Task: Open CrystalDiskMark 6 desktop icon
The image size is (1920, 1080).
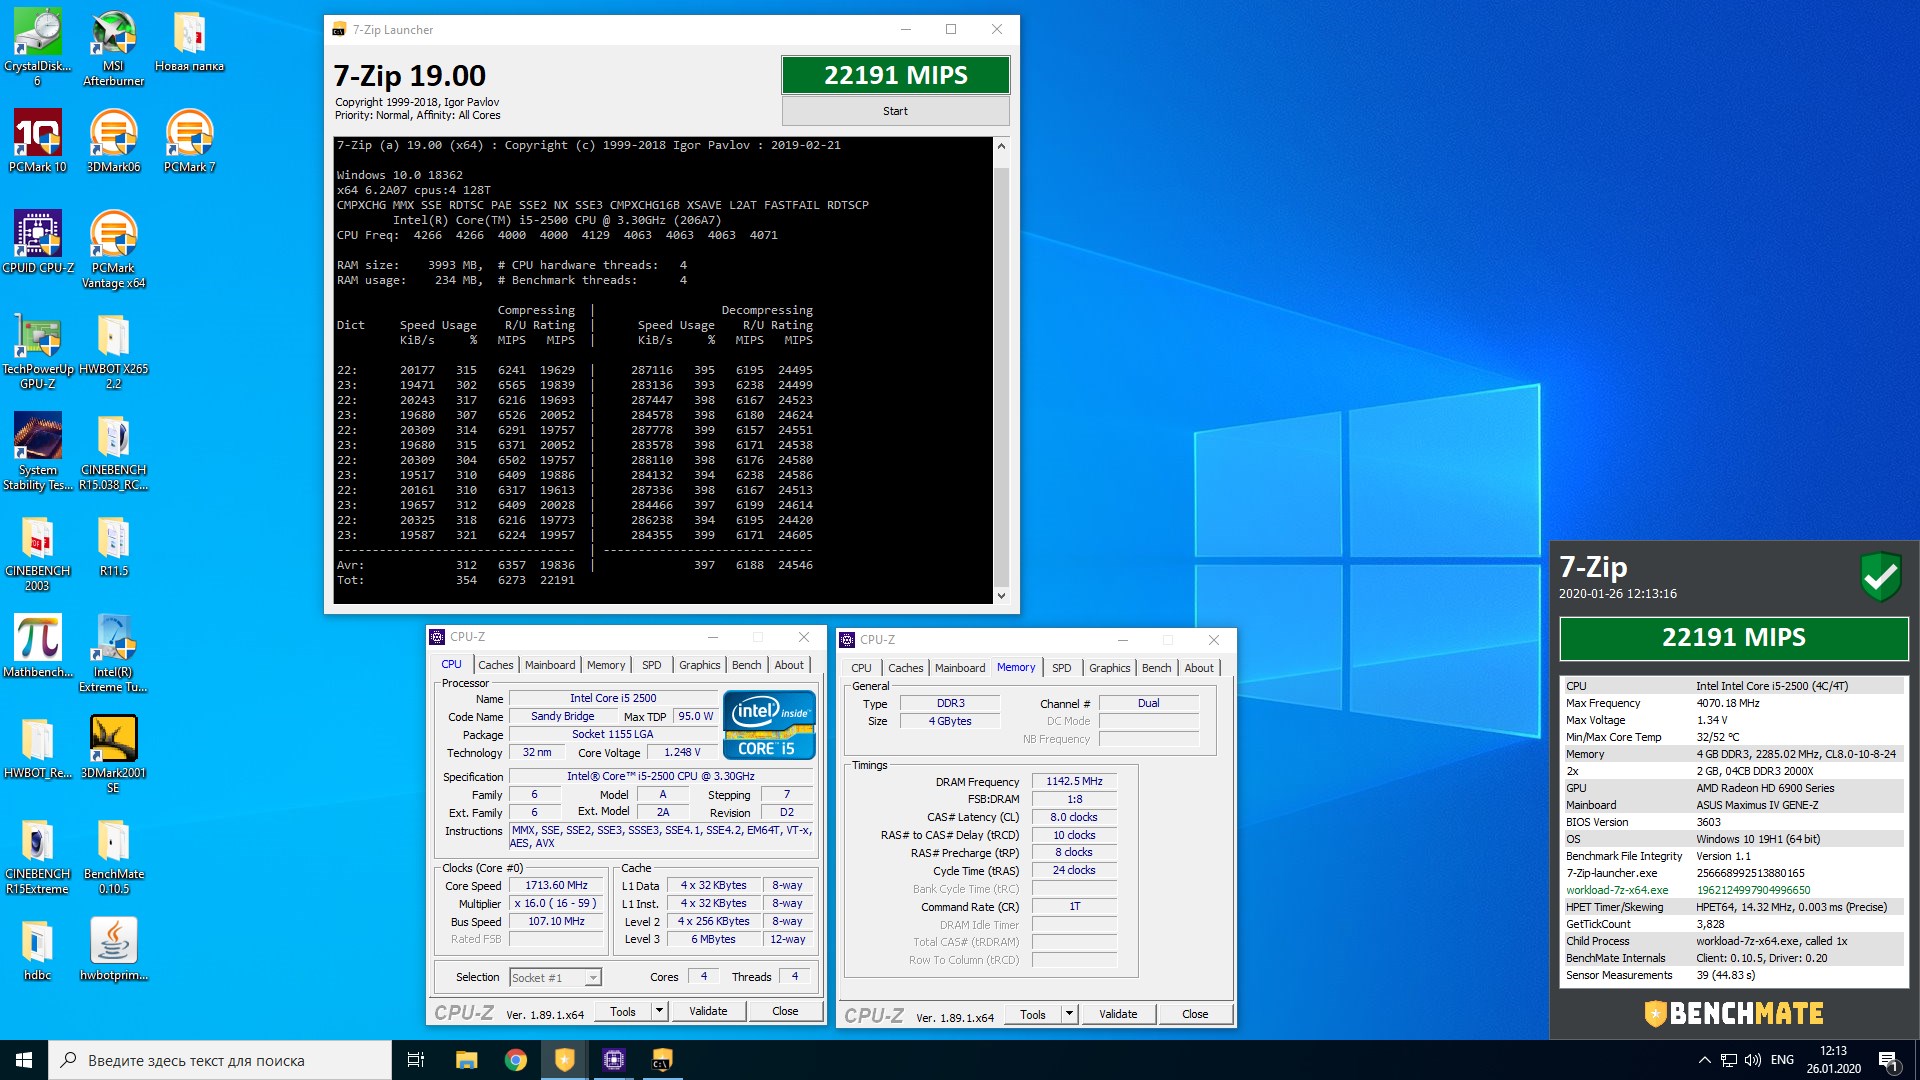Action: tap(38, 47)
